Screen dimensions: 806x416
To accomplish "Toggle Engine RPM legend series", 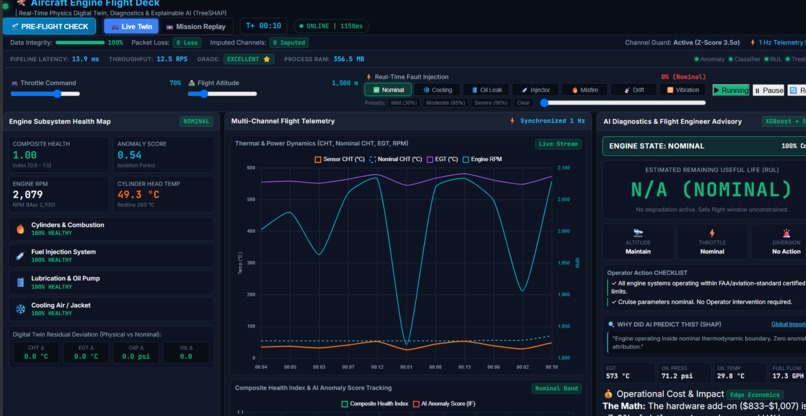I will click(x=482, y=159).
